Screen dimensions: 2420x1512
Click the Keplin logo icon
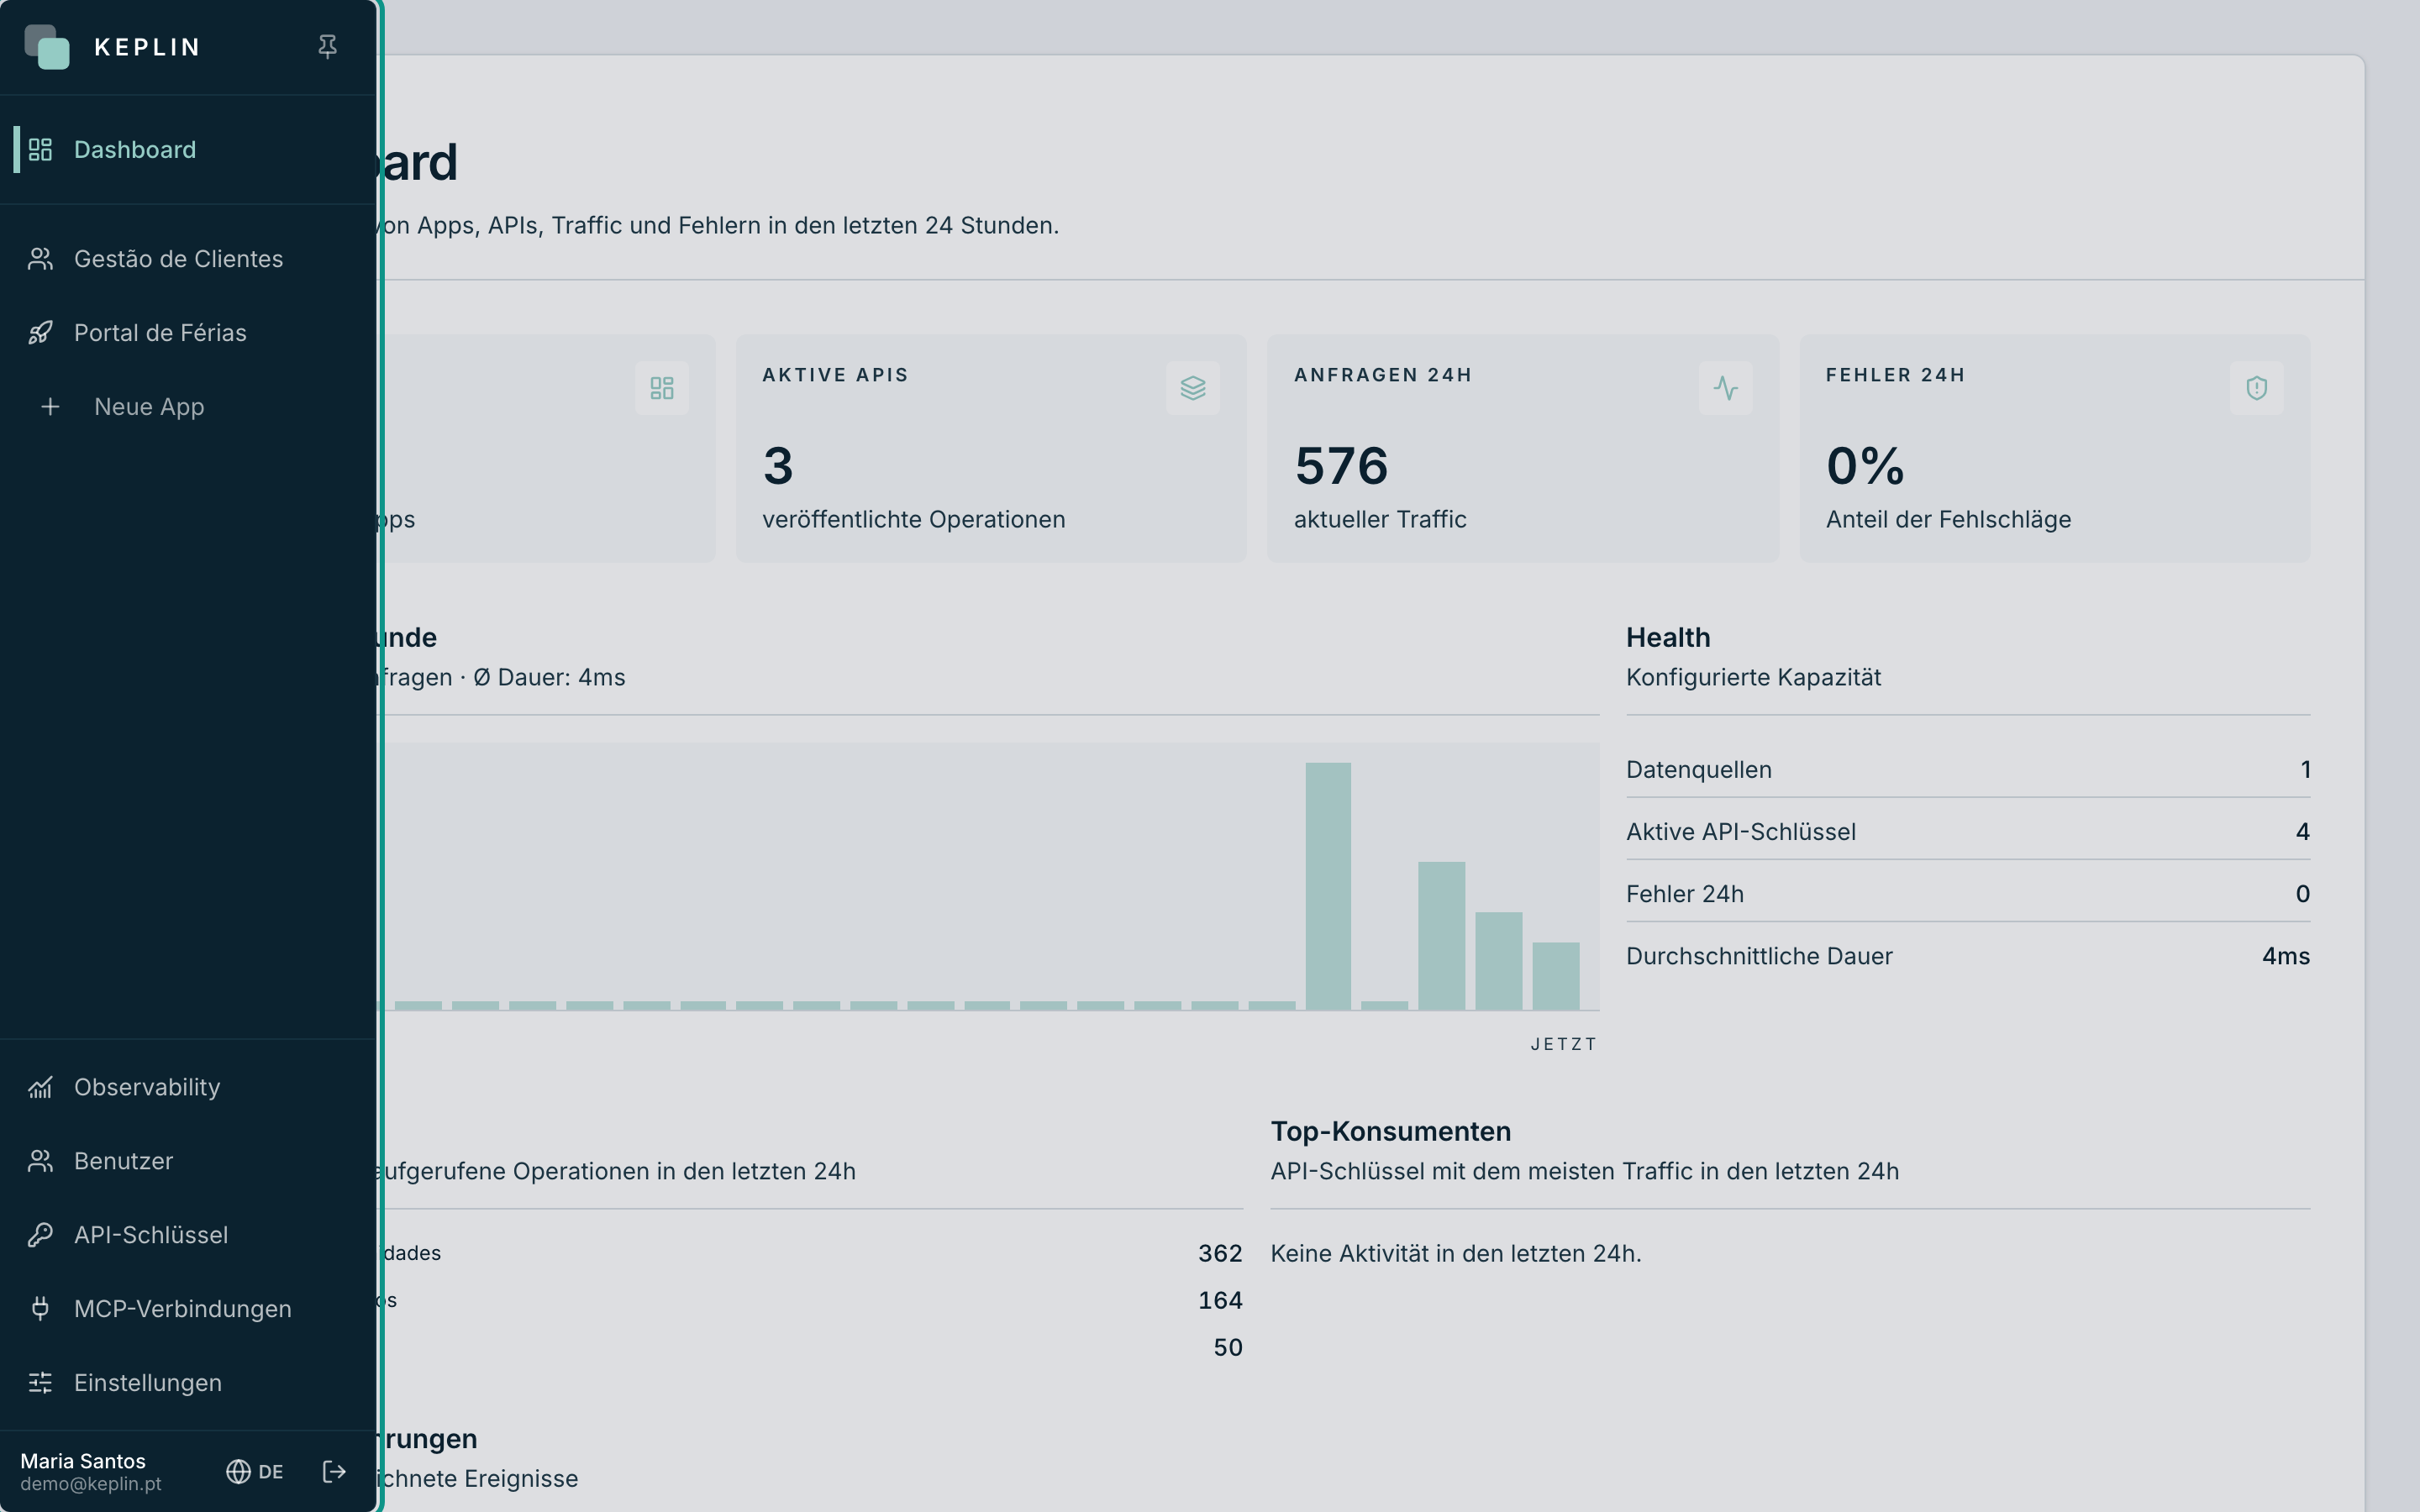pos(47,47)
